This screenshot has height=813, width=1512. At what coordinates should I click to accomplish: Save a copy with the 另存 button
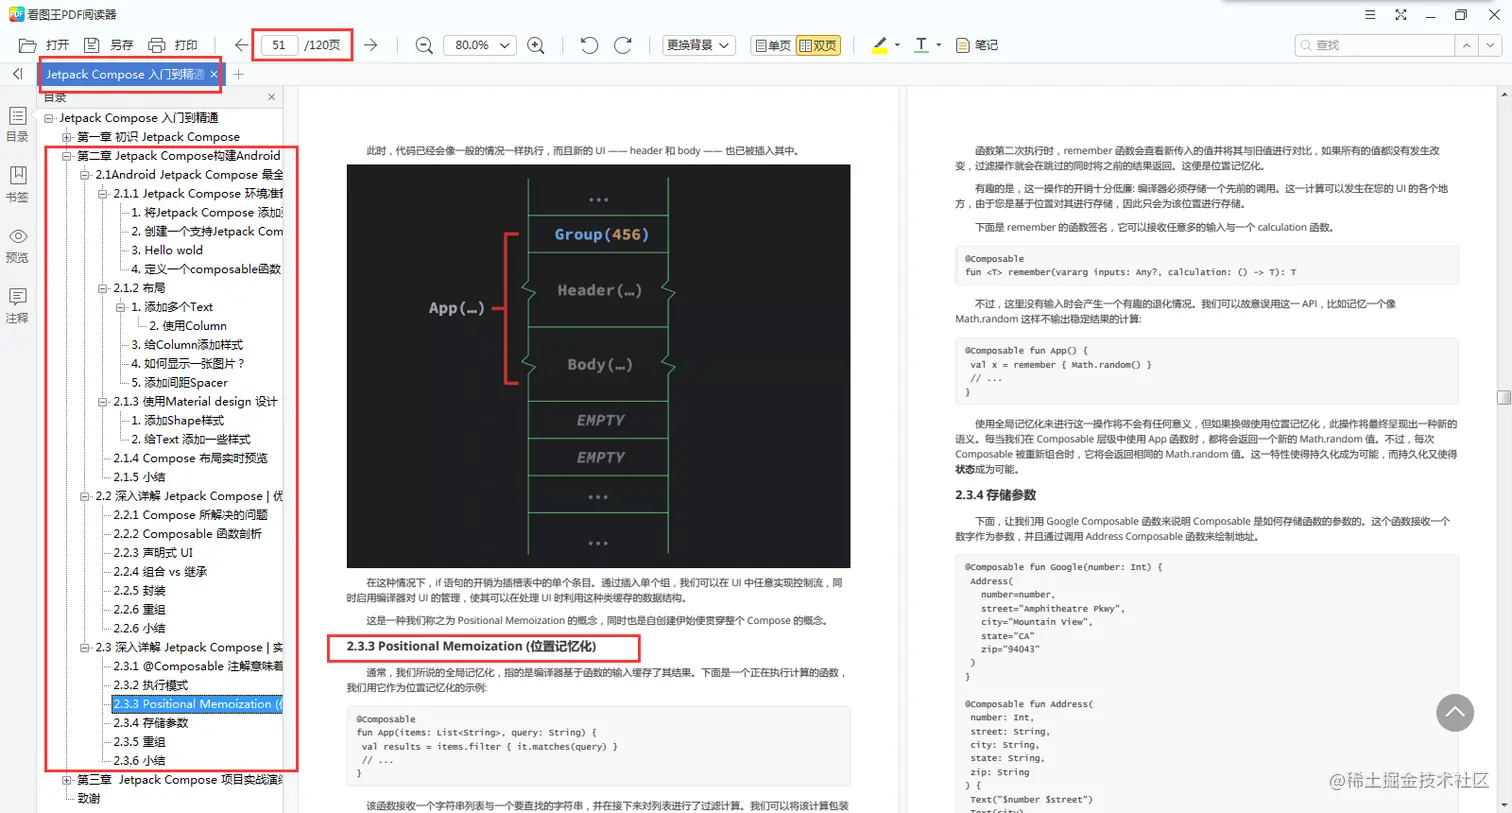pos(109,45)
